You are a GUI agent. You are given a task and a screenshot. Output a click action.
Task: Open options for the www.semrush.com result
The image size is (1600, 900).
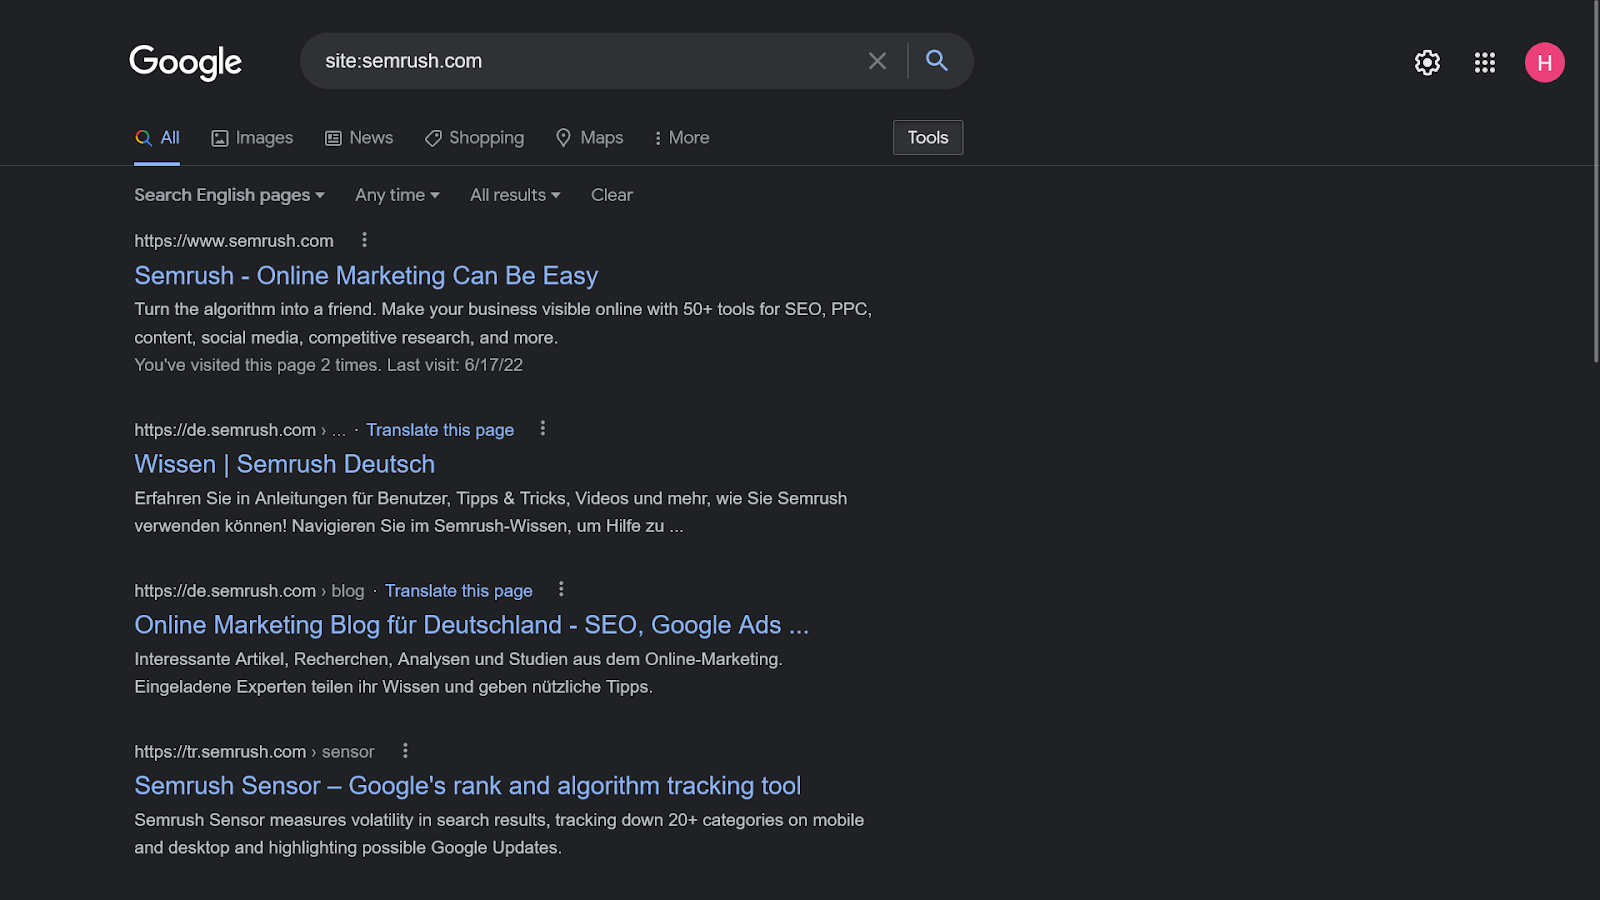(364, 240)
